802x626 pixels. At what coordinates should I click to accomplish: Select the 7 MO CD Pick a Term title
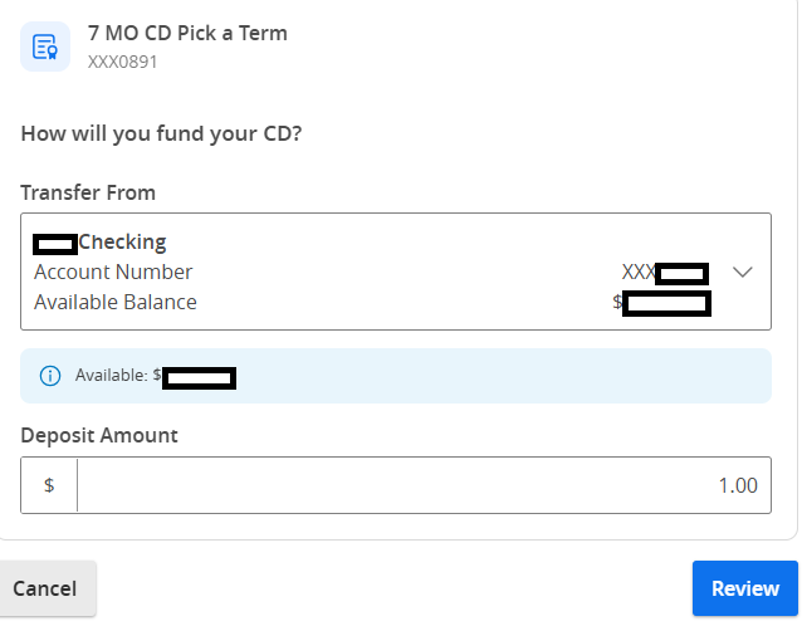(x=187, y=33)
